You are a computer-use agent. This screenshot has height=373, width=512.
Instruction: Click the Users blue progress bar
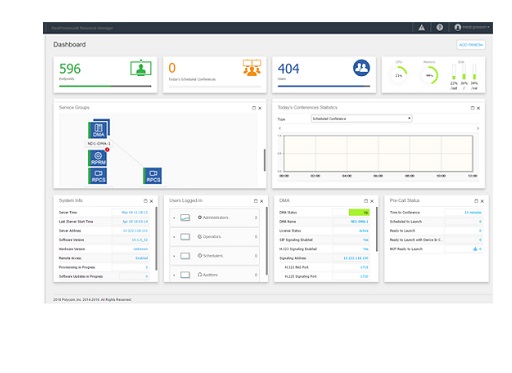coord(324,86)
